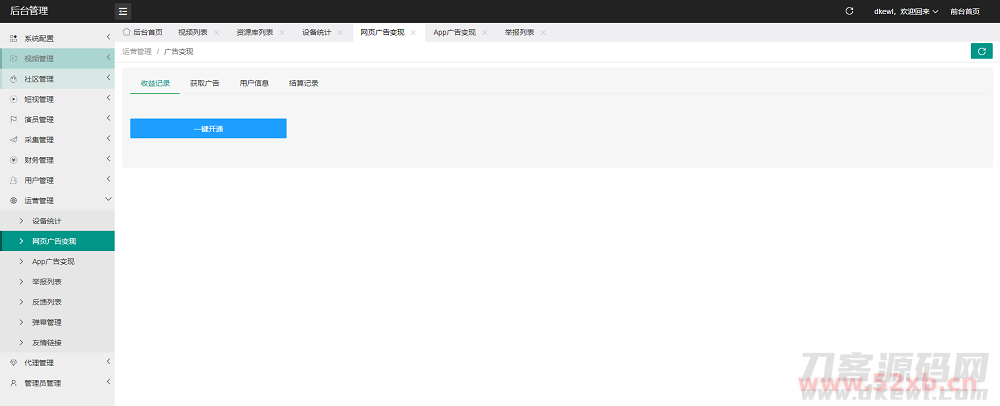The image size is (1000, 406).
Task: Click the 用户管理 sidebar icon
Action: coord(13,180)
